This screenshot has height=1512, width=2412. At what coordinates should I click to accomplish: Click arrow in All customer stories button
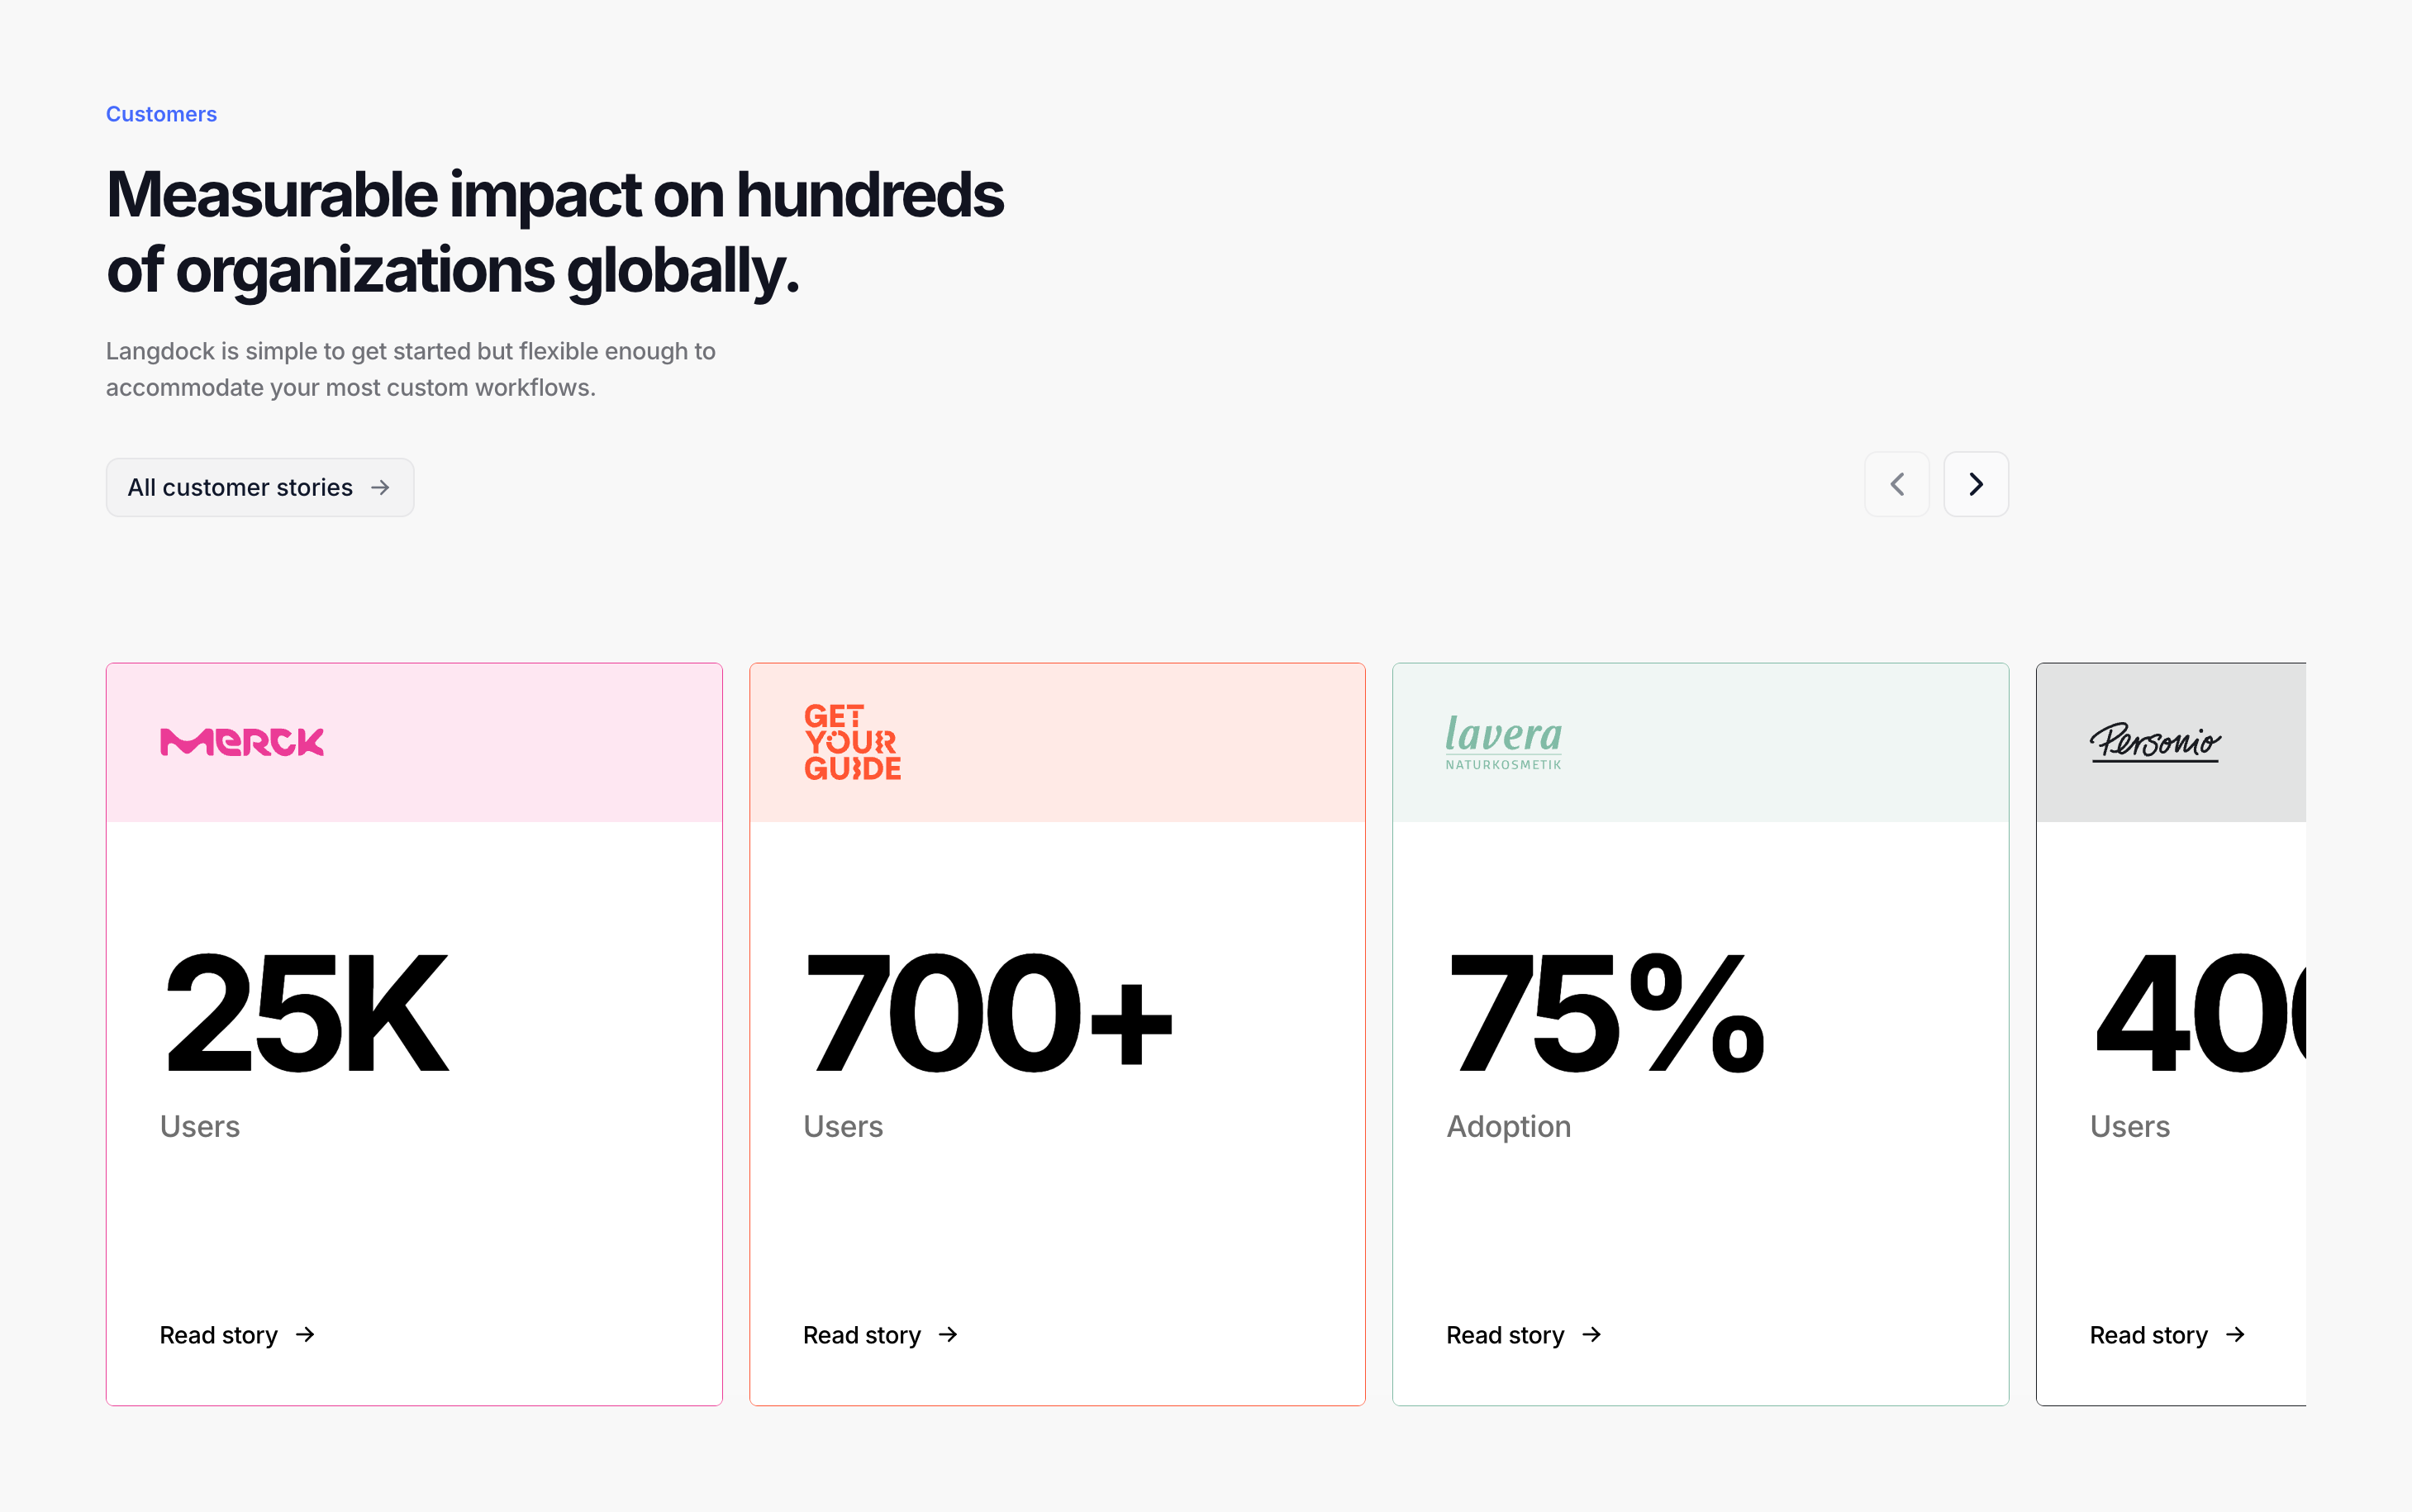[x=380, y=488]
